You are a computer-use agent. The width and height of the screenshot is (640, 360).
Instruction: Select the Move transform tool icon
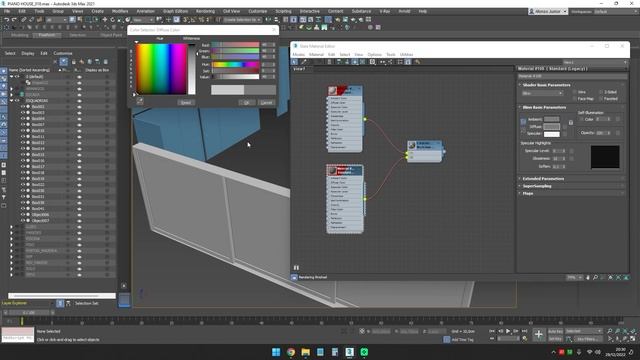[x=104, y=20]
